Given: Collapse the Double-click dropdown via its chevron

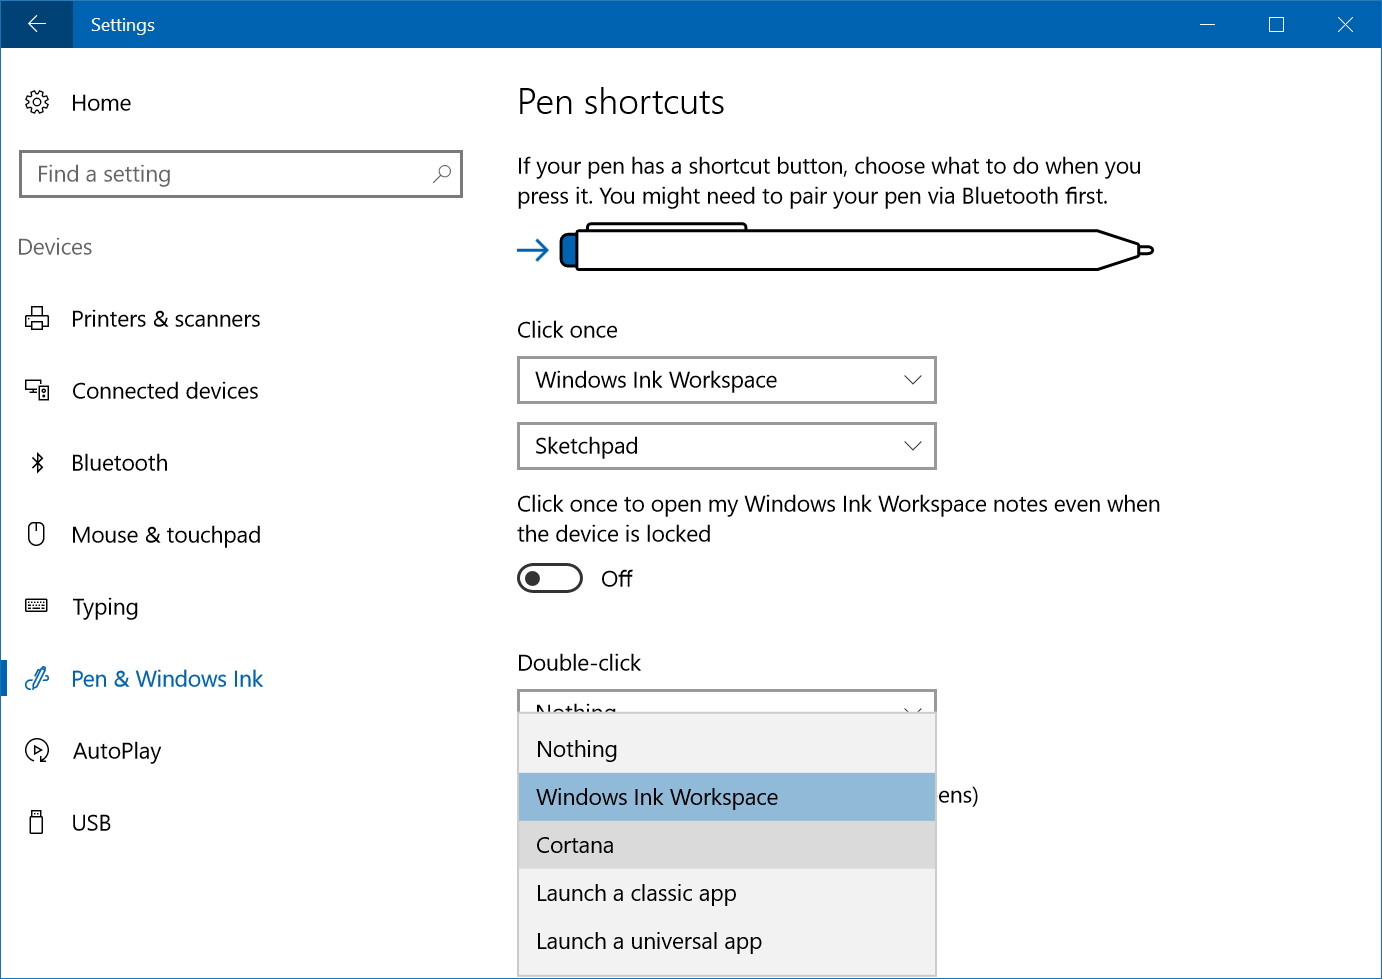Looking at the screenshot, I should coord(912,708).
